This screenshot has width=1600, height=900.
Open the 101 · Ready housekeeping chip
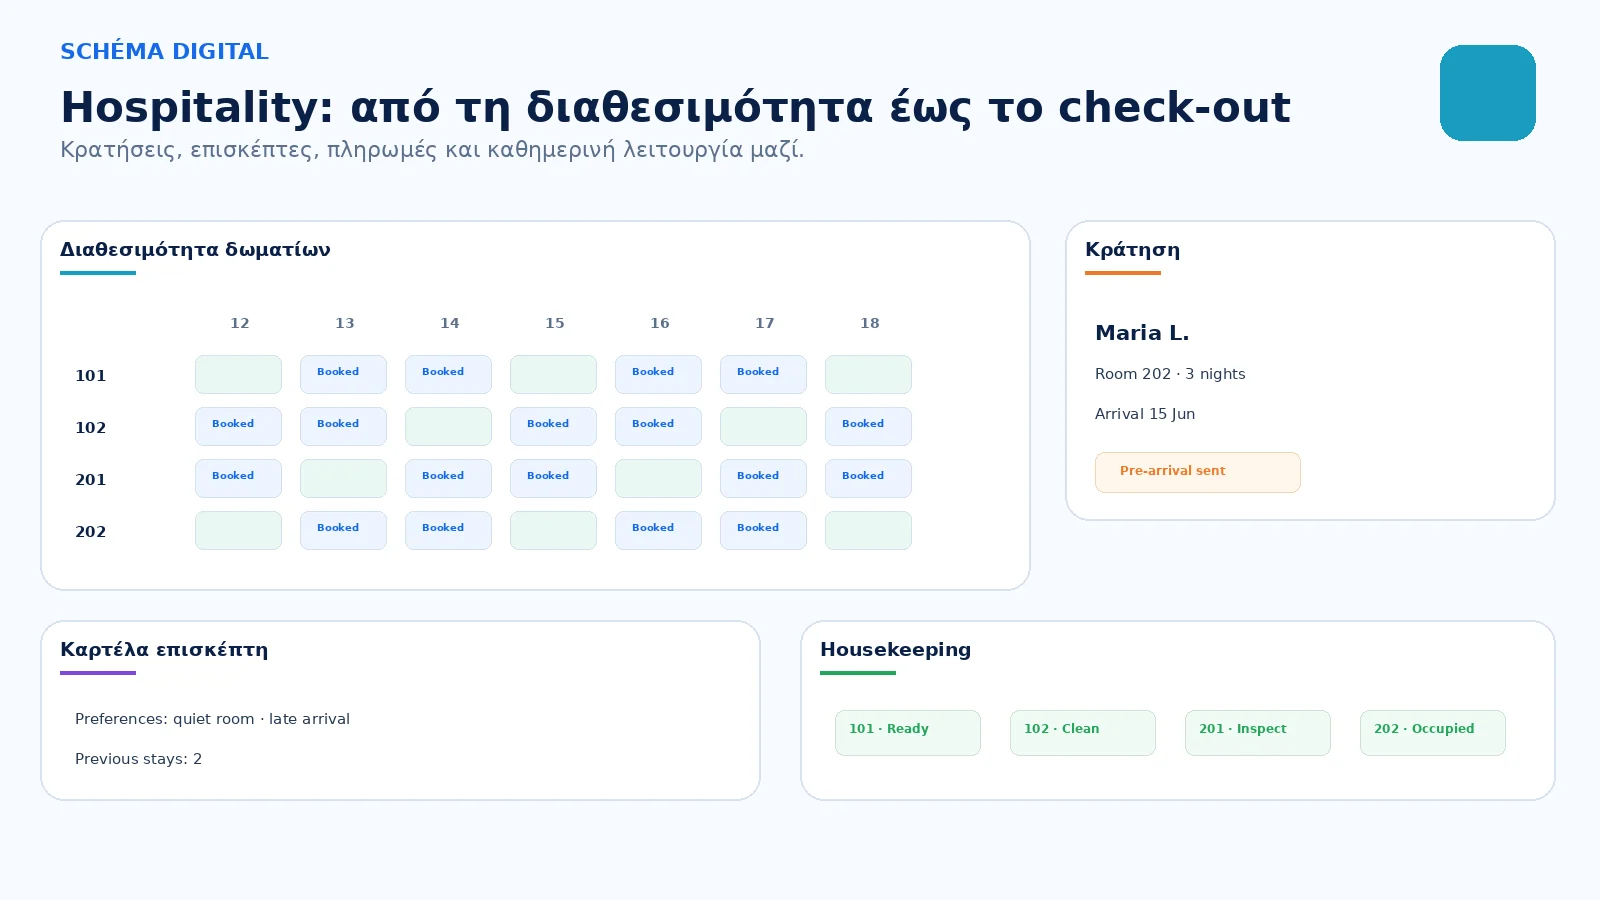click(x=908, y=733)
